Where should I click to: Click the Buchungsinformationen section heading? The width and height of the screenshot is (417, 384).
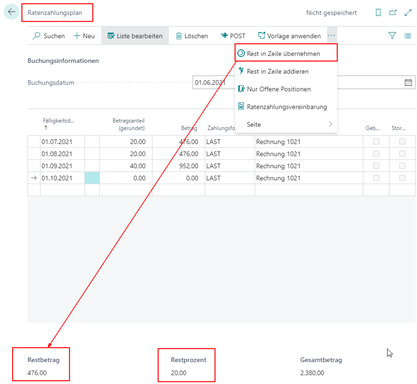coord(63,61)
